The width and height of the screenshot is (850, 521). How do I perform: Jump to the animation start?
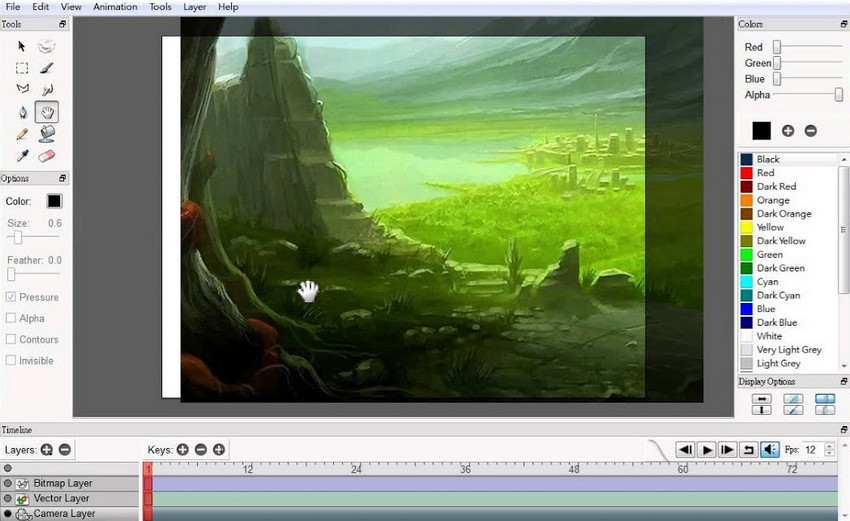tap(686, 449)
